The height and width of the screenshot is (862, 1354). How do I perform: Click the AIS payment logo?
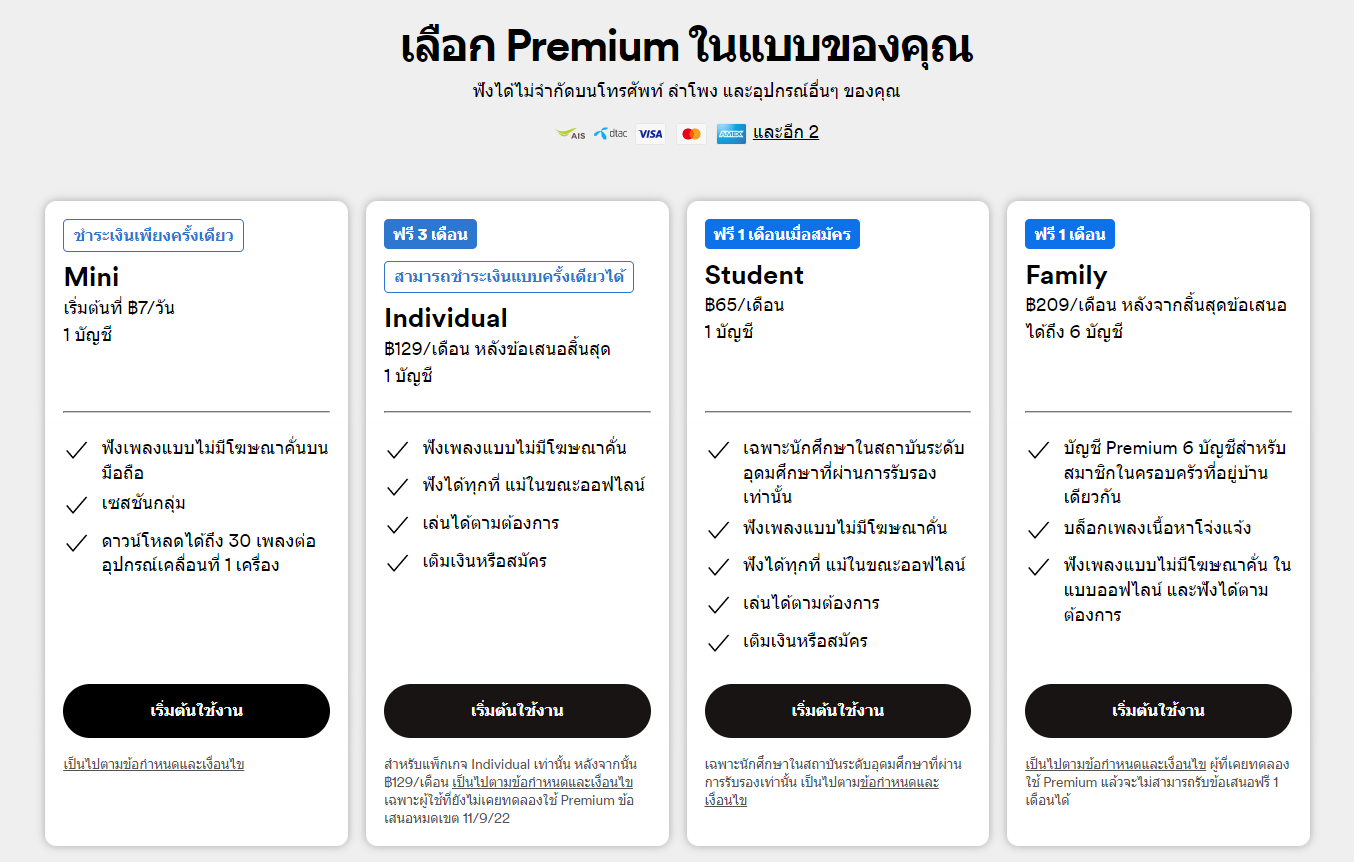coord(571,133)
